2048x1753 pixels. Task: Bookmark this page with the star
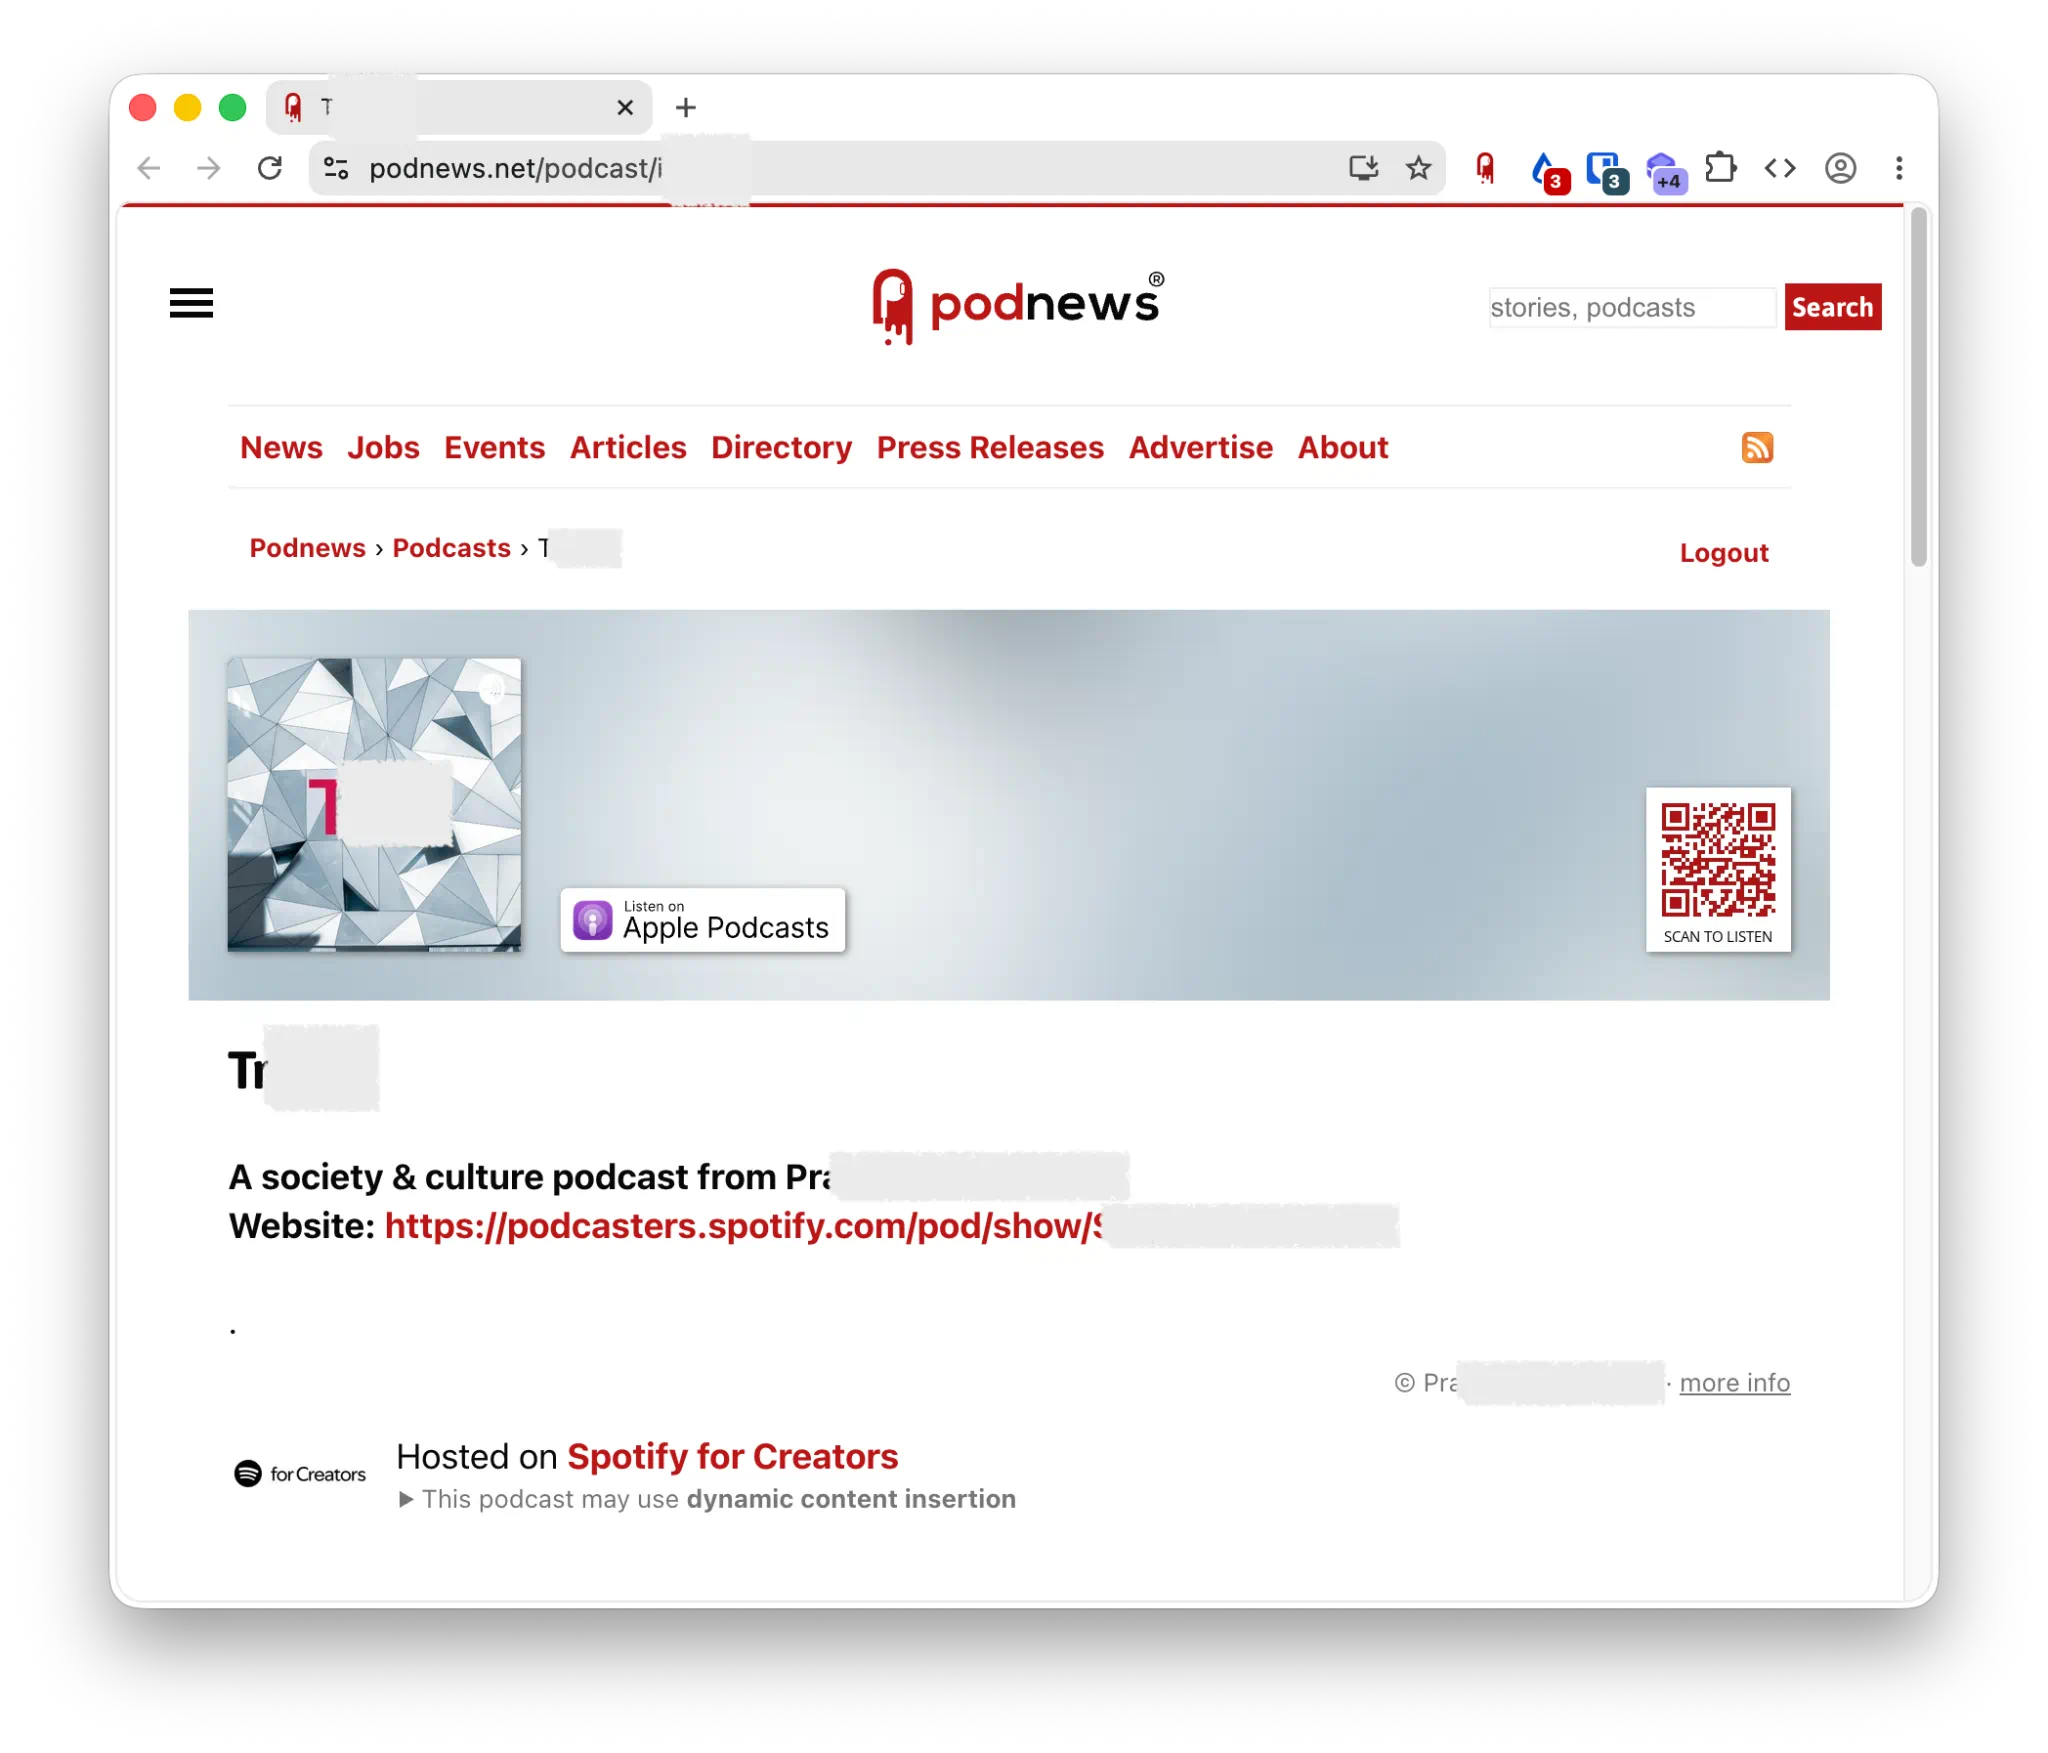click(x=1418, y=168)
